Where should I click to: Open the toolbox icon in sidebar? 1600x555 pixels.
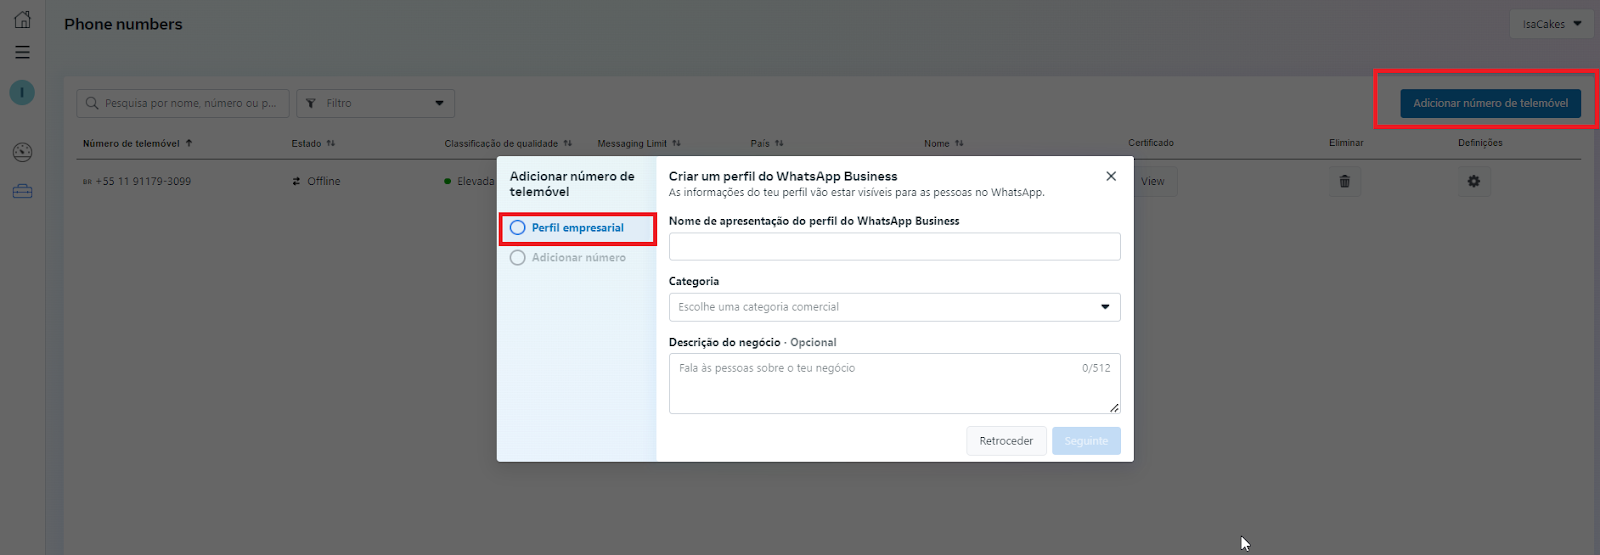(x=22, y=191)
